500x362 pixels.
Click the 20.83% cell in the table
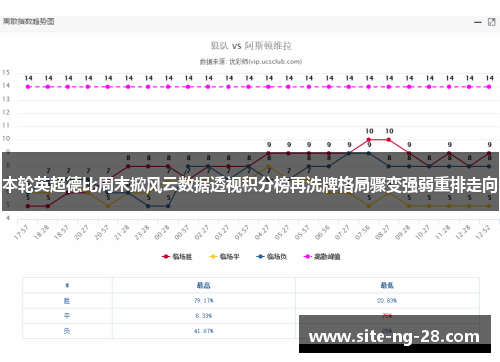[387, 301]
